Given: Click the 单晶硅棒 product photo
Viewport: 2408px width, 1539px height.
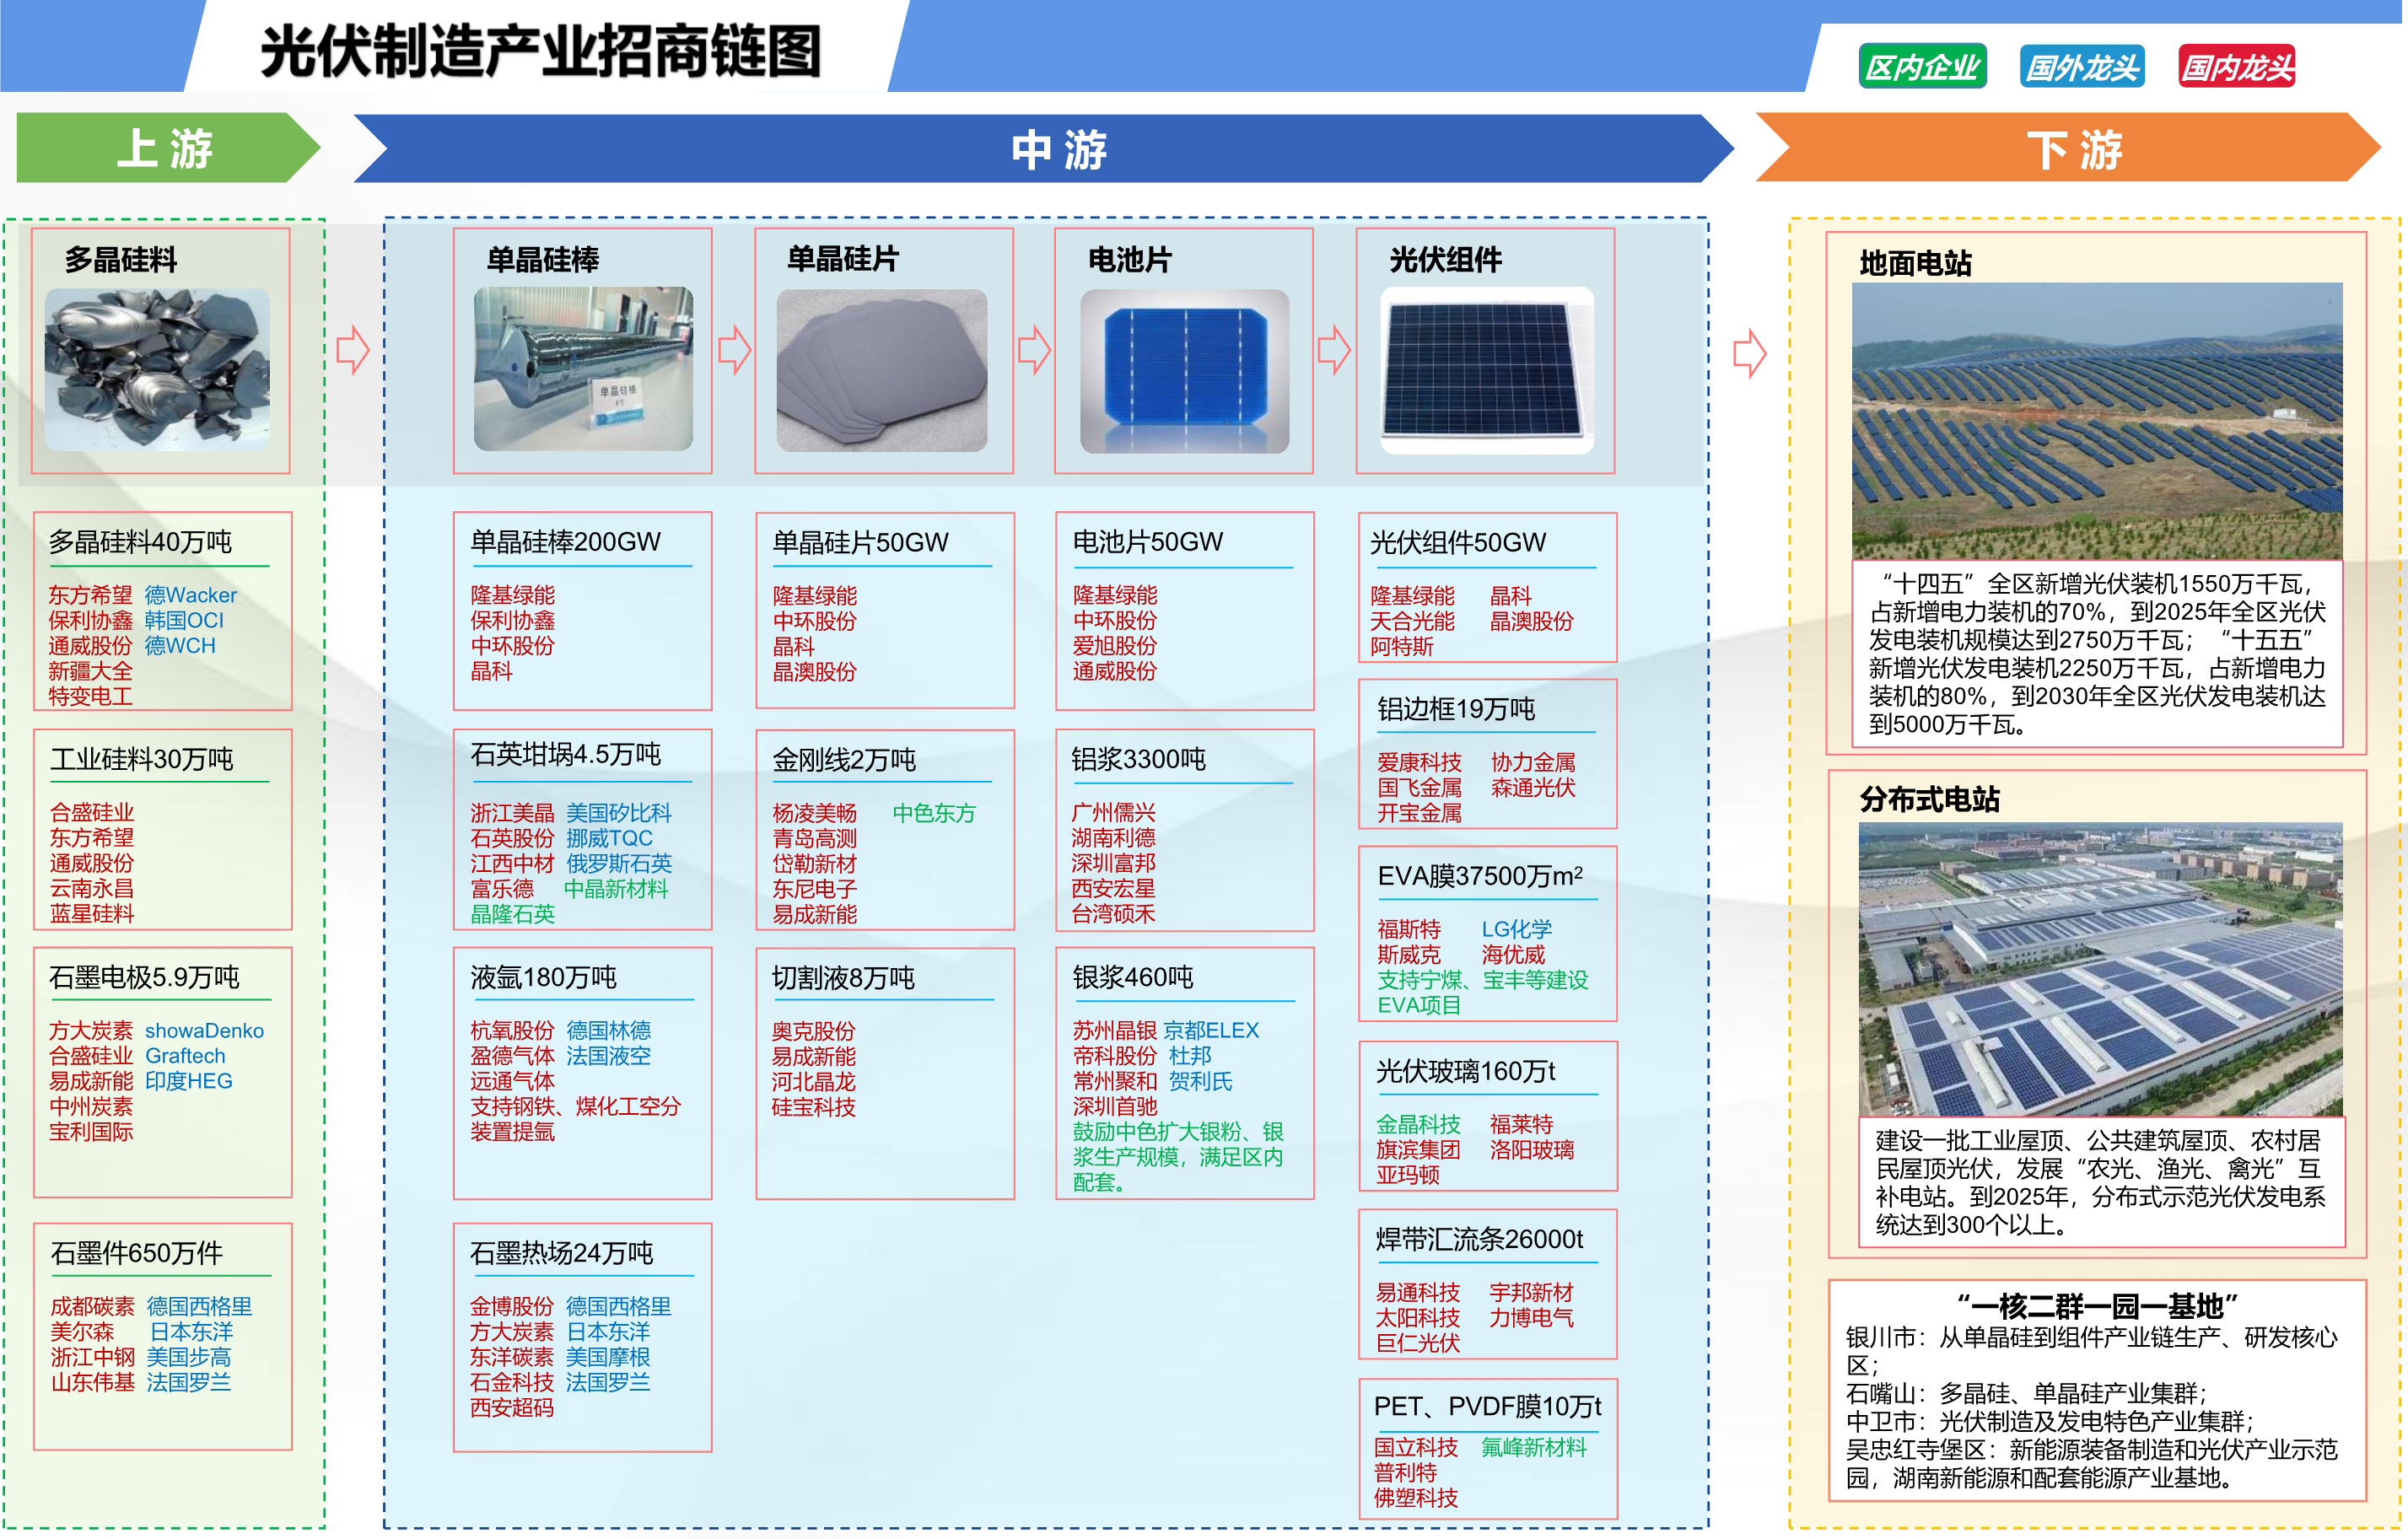Looking at the screenshot, I should (x=583, y=369).
